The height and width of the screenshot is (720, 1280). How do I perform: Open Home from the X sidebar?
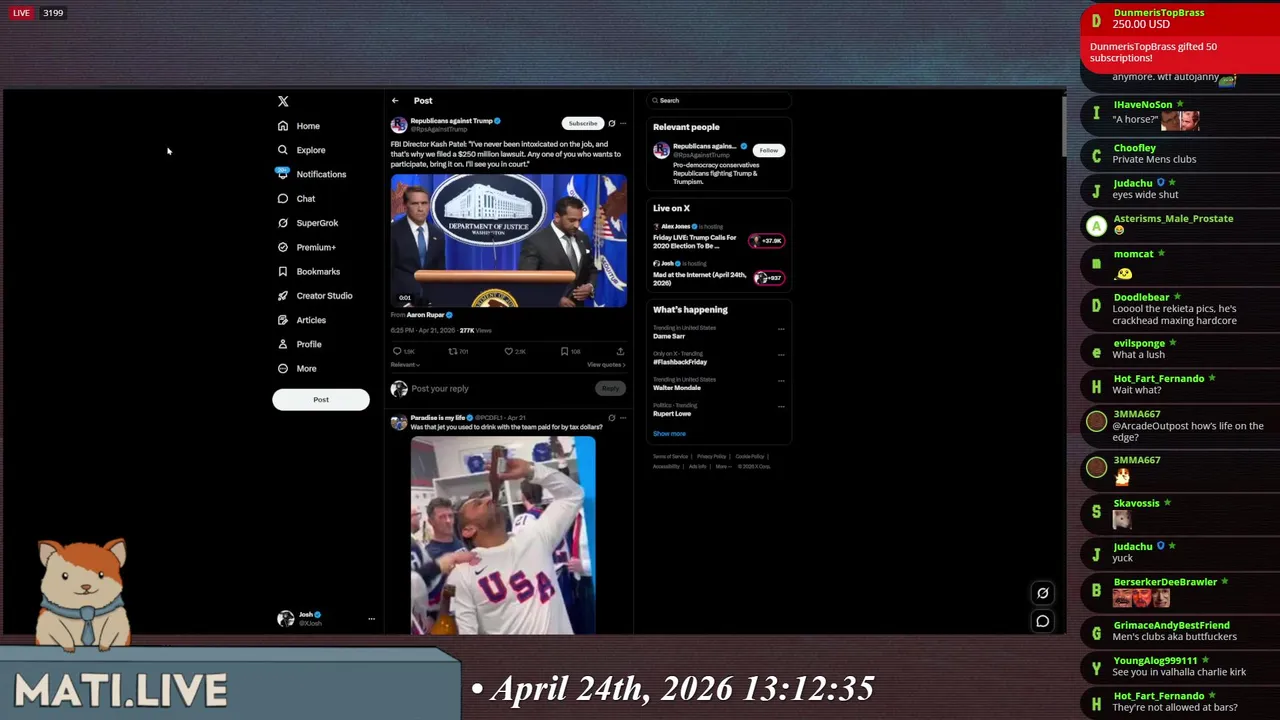pyautogui.click(x=299, y=126)
